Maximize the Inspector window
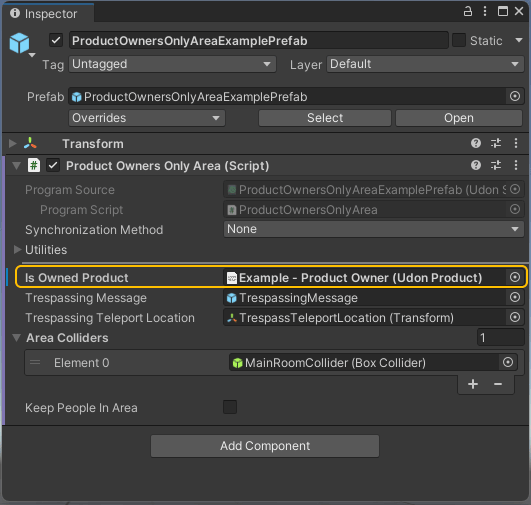Viewport: 531px width, 505px height. click(503, 12)
